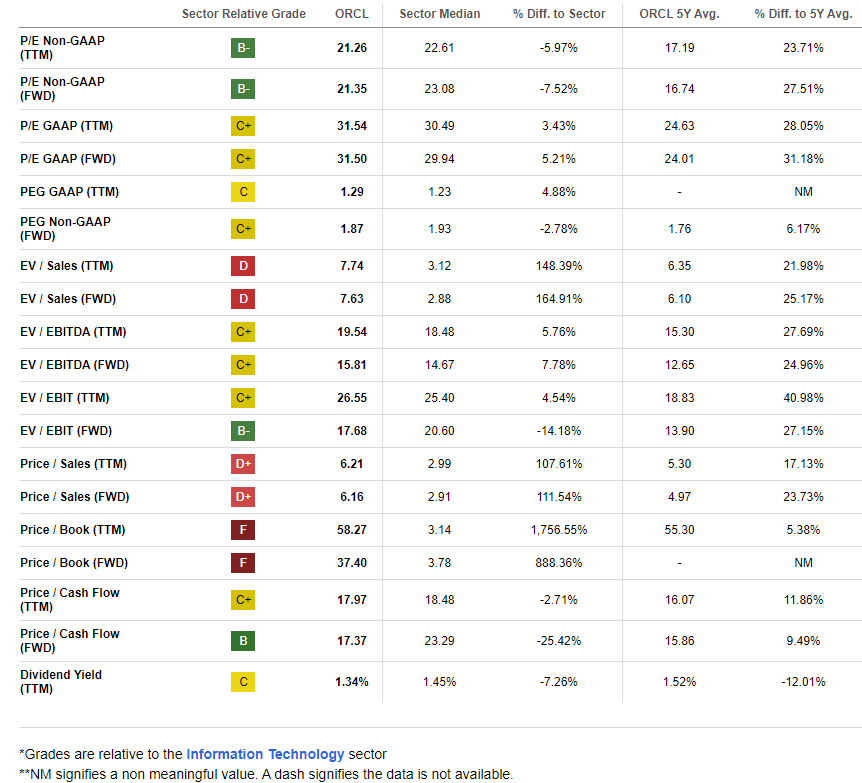
Task: Click the Price / Cash Flow (TTM) row label
Action: coord(70,600)
